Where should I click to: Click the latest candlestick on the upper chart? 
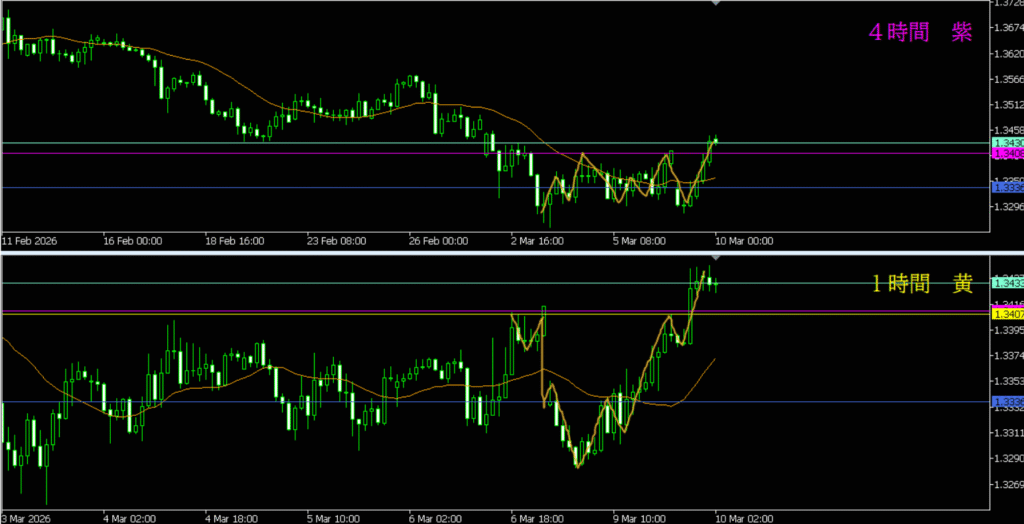pyautogui.click(x=715, y=141)
